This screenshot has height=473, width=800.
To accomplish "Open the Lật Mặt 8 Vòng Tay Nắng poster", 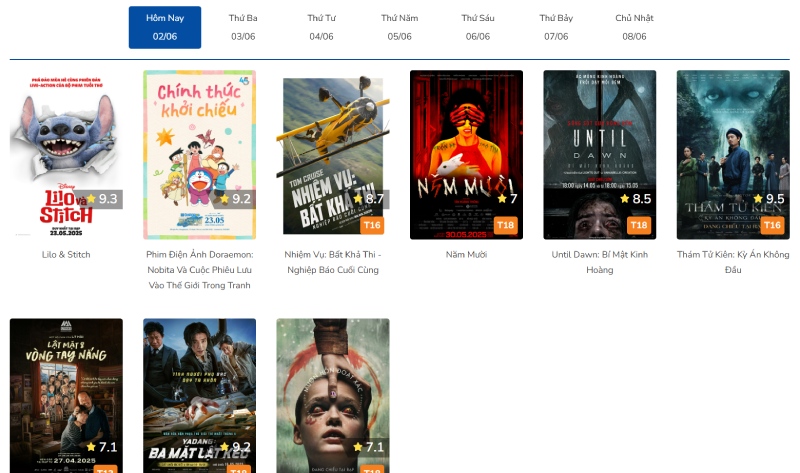I will 66,396.
